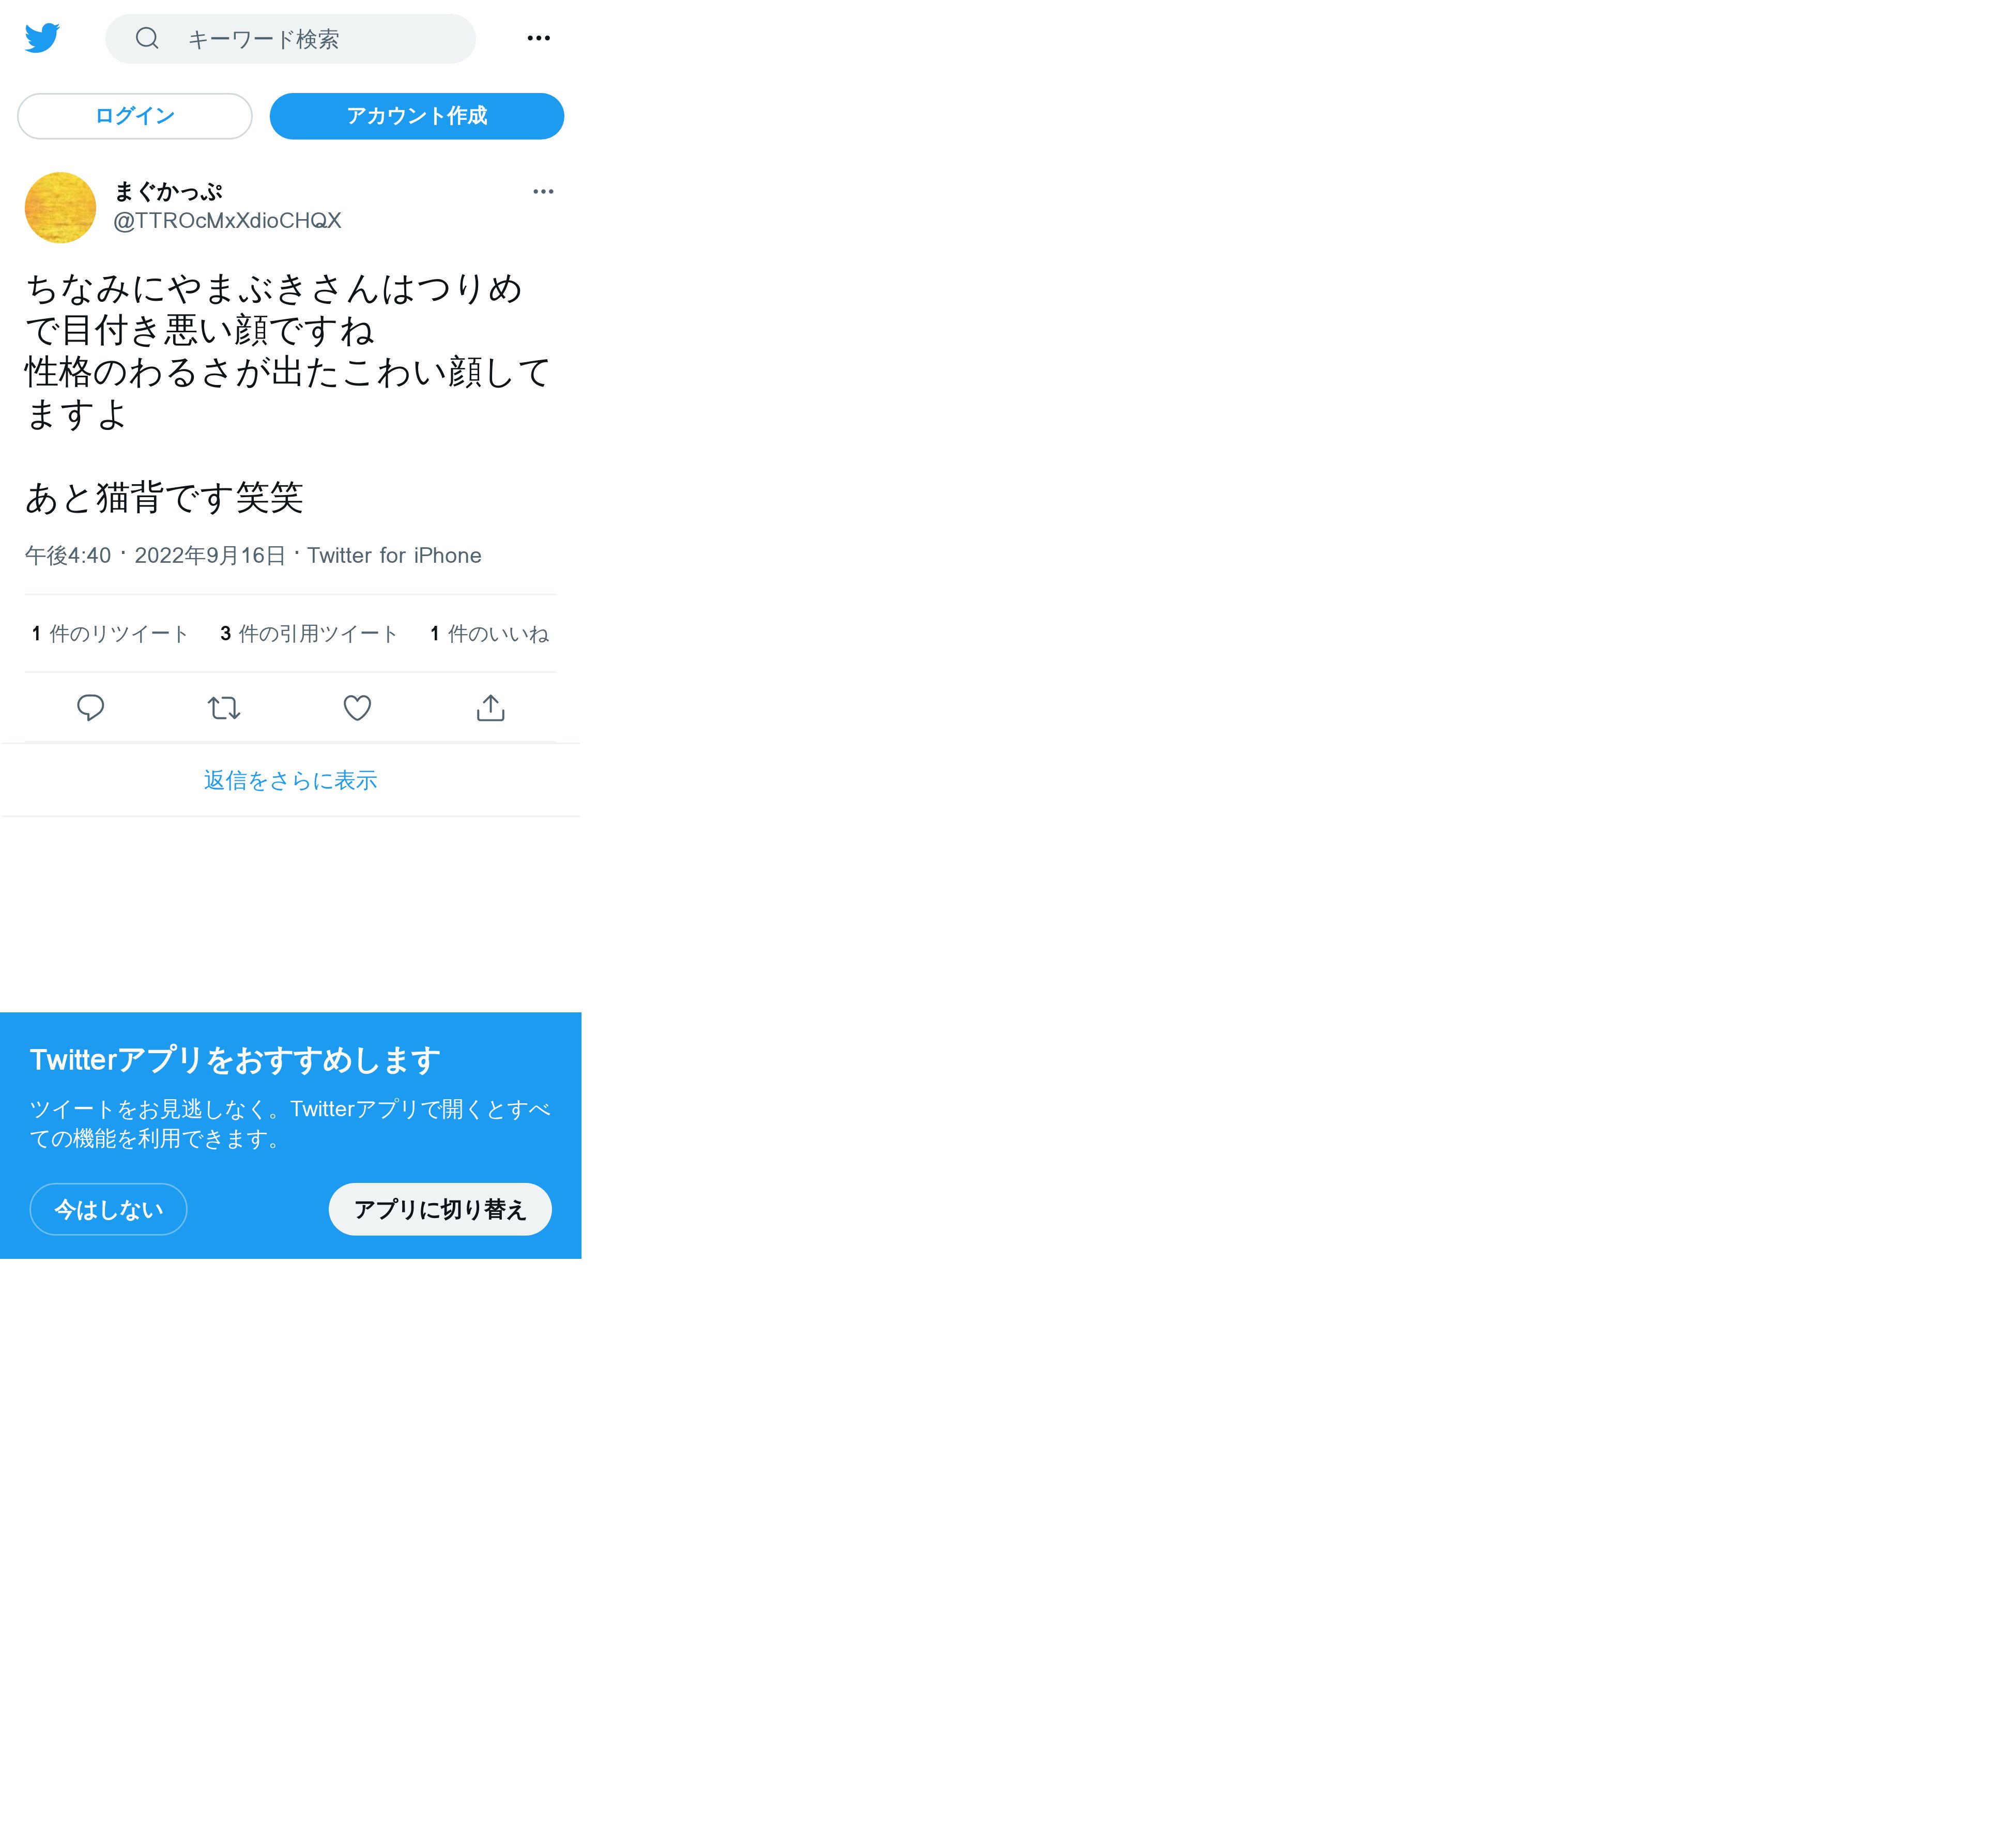Click the アカウント作成 button
Image resolution: width=1991 pixels, height=1848 pixels.
pos(417,116)
